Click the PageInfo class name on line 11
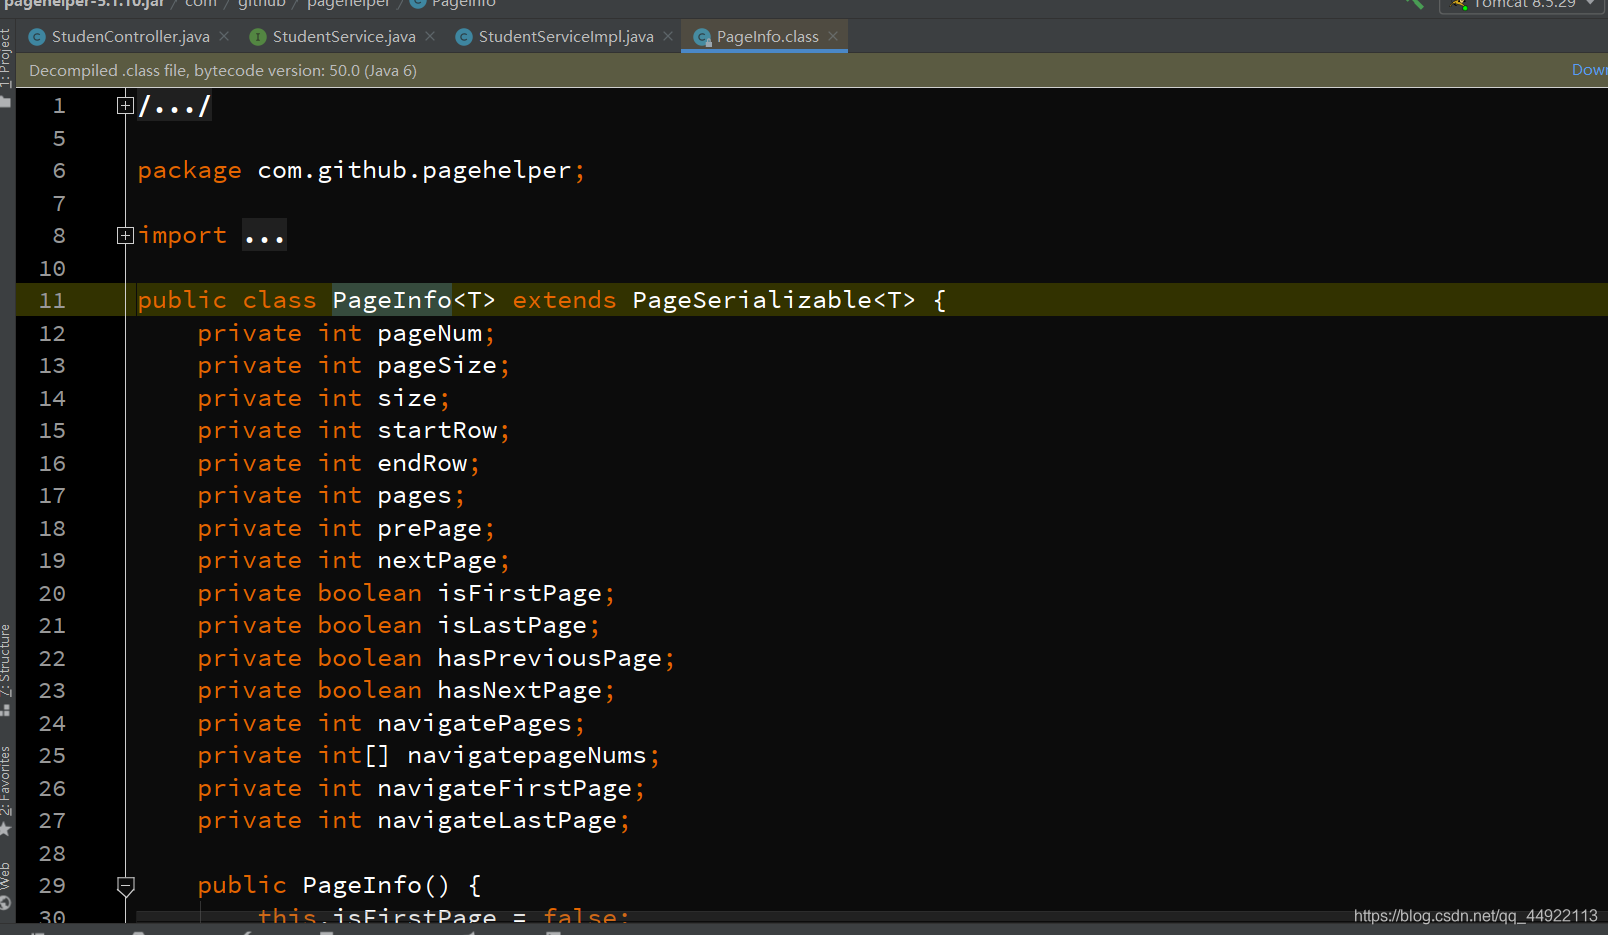Viewport: 1608px width, 935px height. click(x=392, y=300)
